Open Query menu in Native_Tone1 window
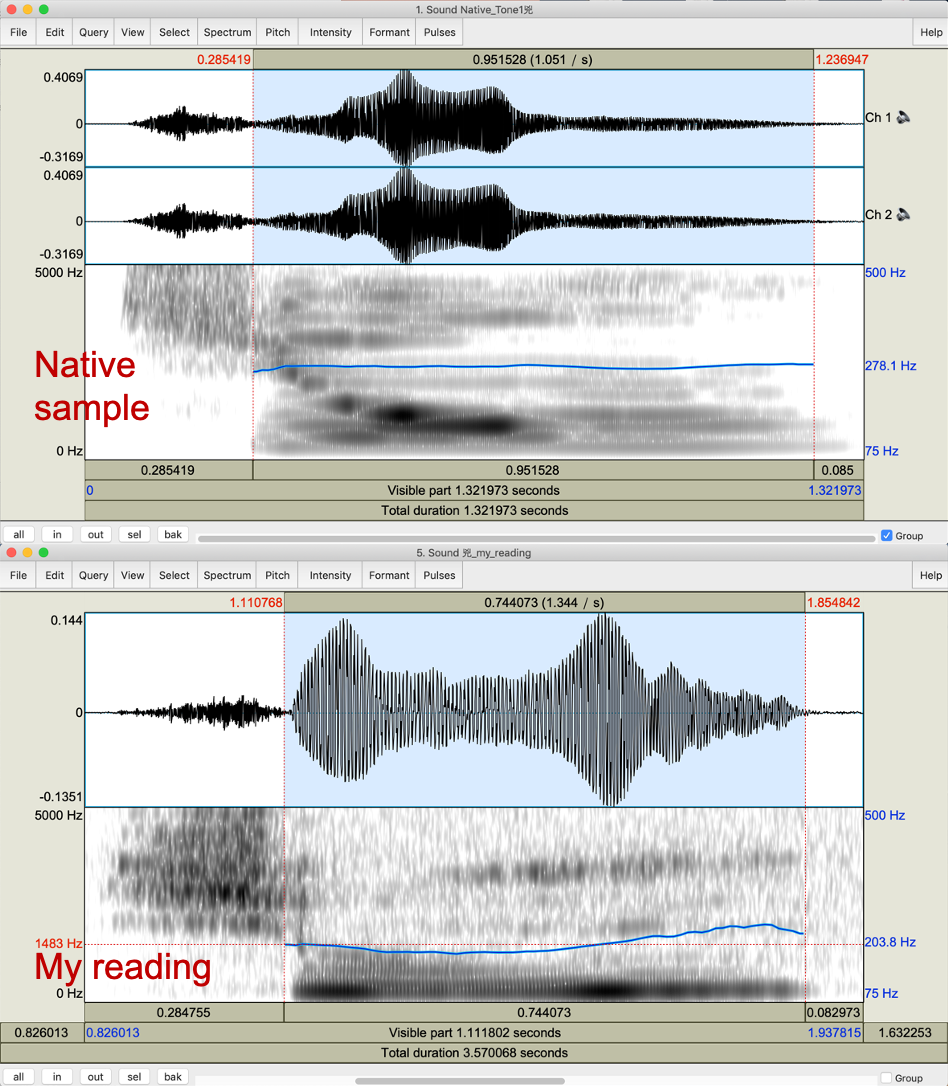The image size is (948, 1086). [x=93, y=33]
